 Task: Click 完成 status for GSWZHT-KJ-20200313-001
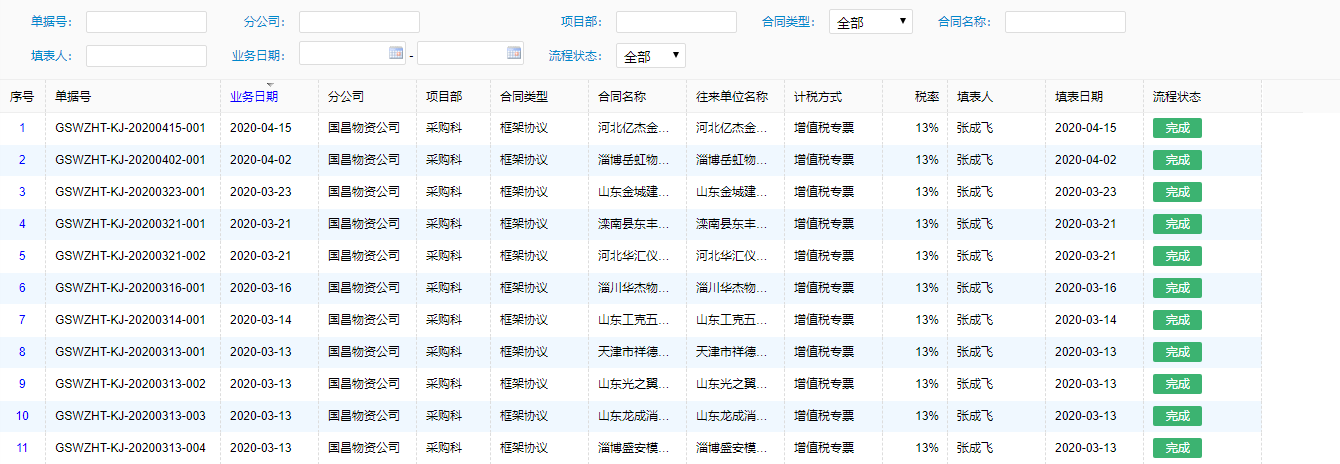1177,352
